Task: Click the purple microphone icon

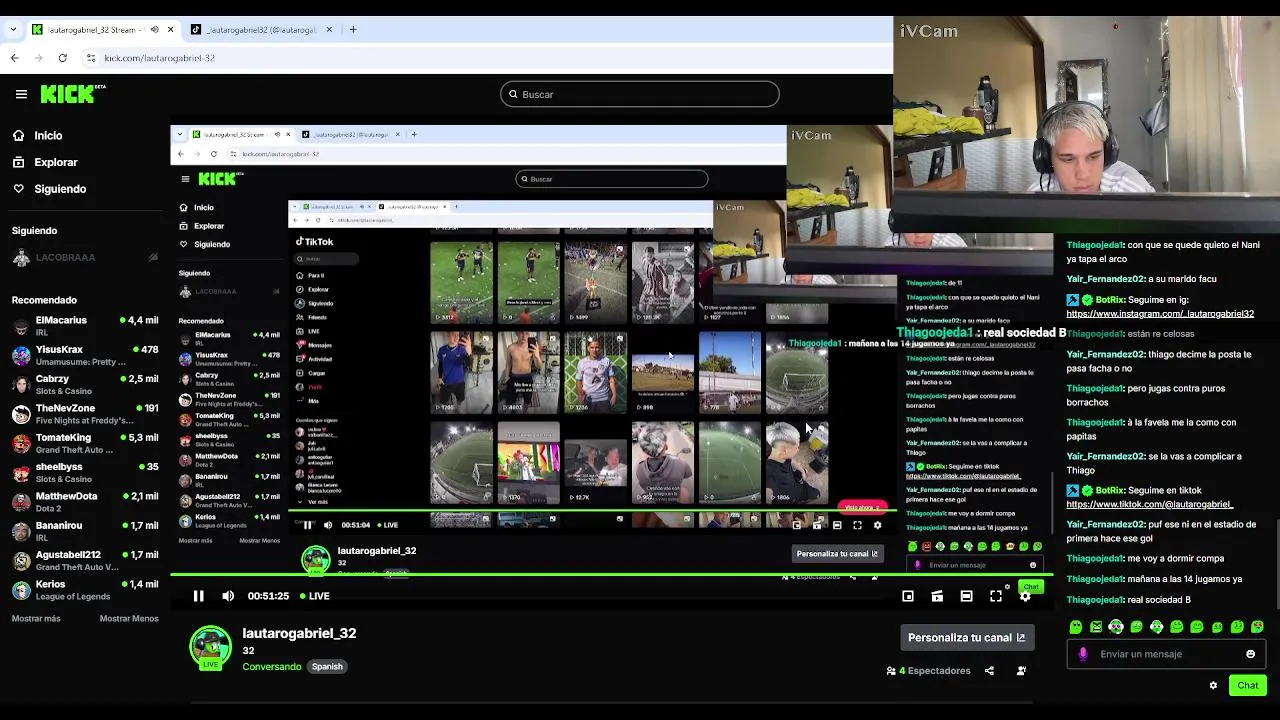Action: point(1083,654)
